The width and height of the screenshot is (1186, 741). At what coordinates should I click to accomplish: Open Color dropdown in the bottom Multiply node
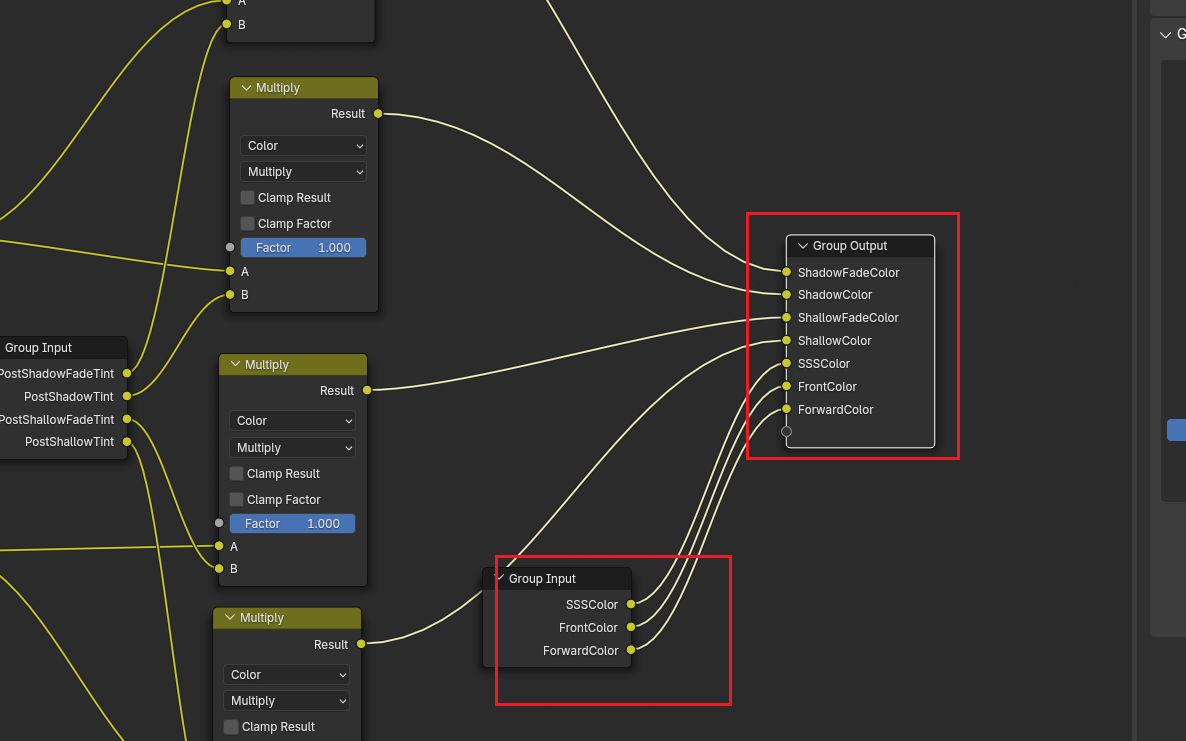click(x=286, y=675)
